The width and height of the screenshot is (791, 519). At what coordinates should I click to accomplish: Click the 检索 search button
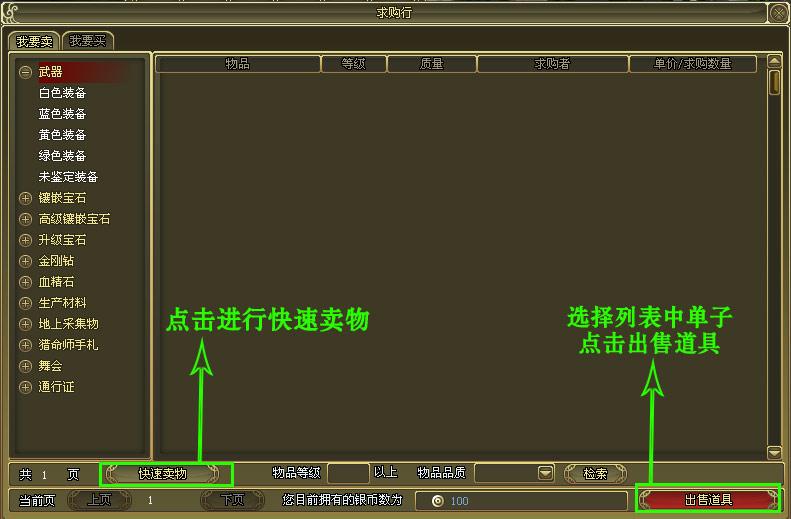pyautogui.click(x=595, y=474)
